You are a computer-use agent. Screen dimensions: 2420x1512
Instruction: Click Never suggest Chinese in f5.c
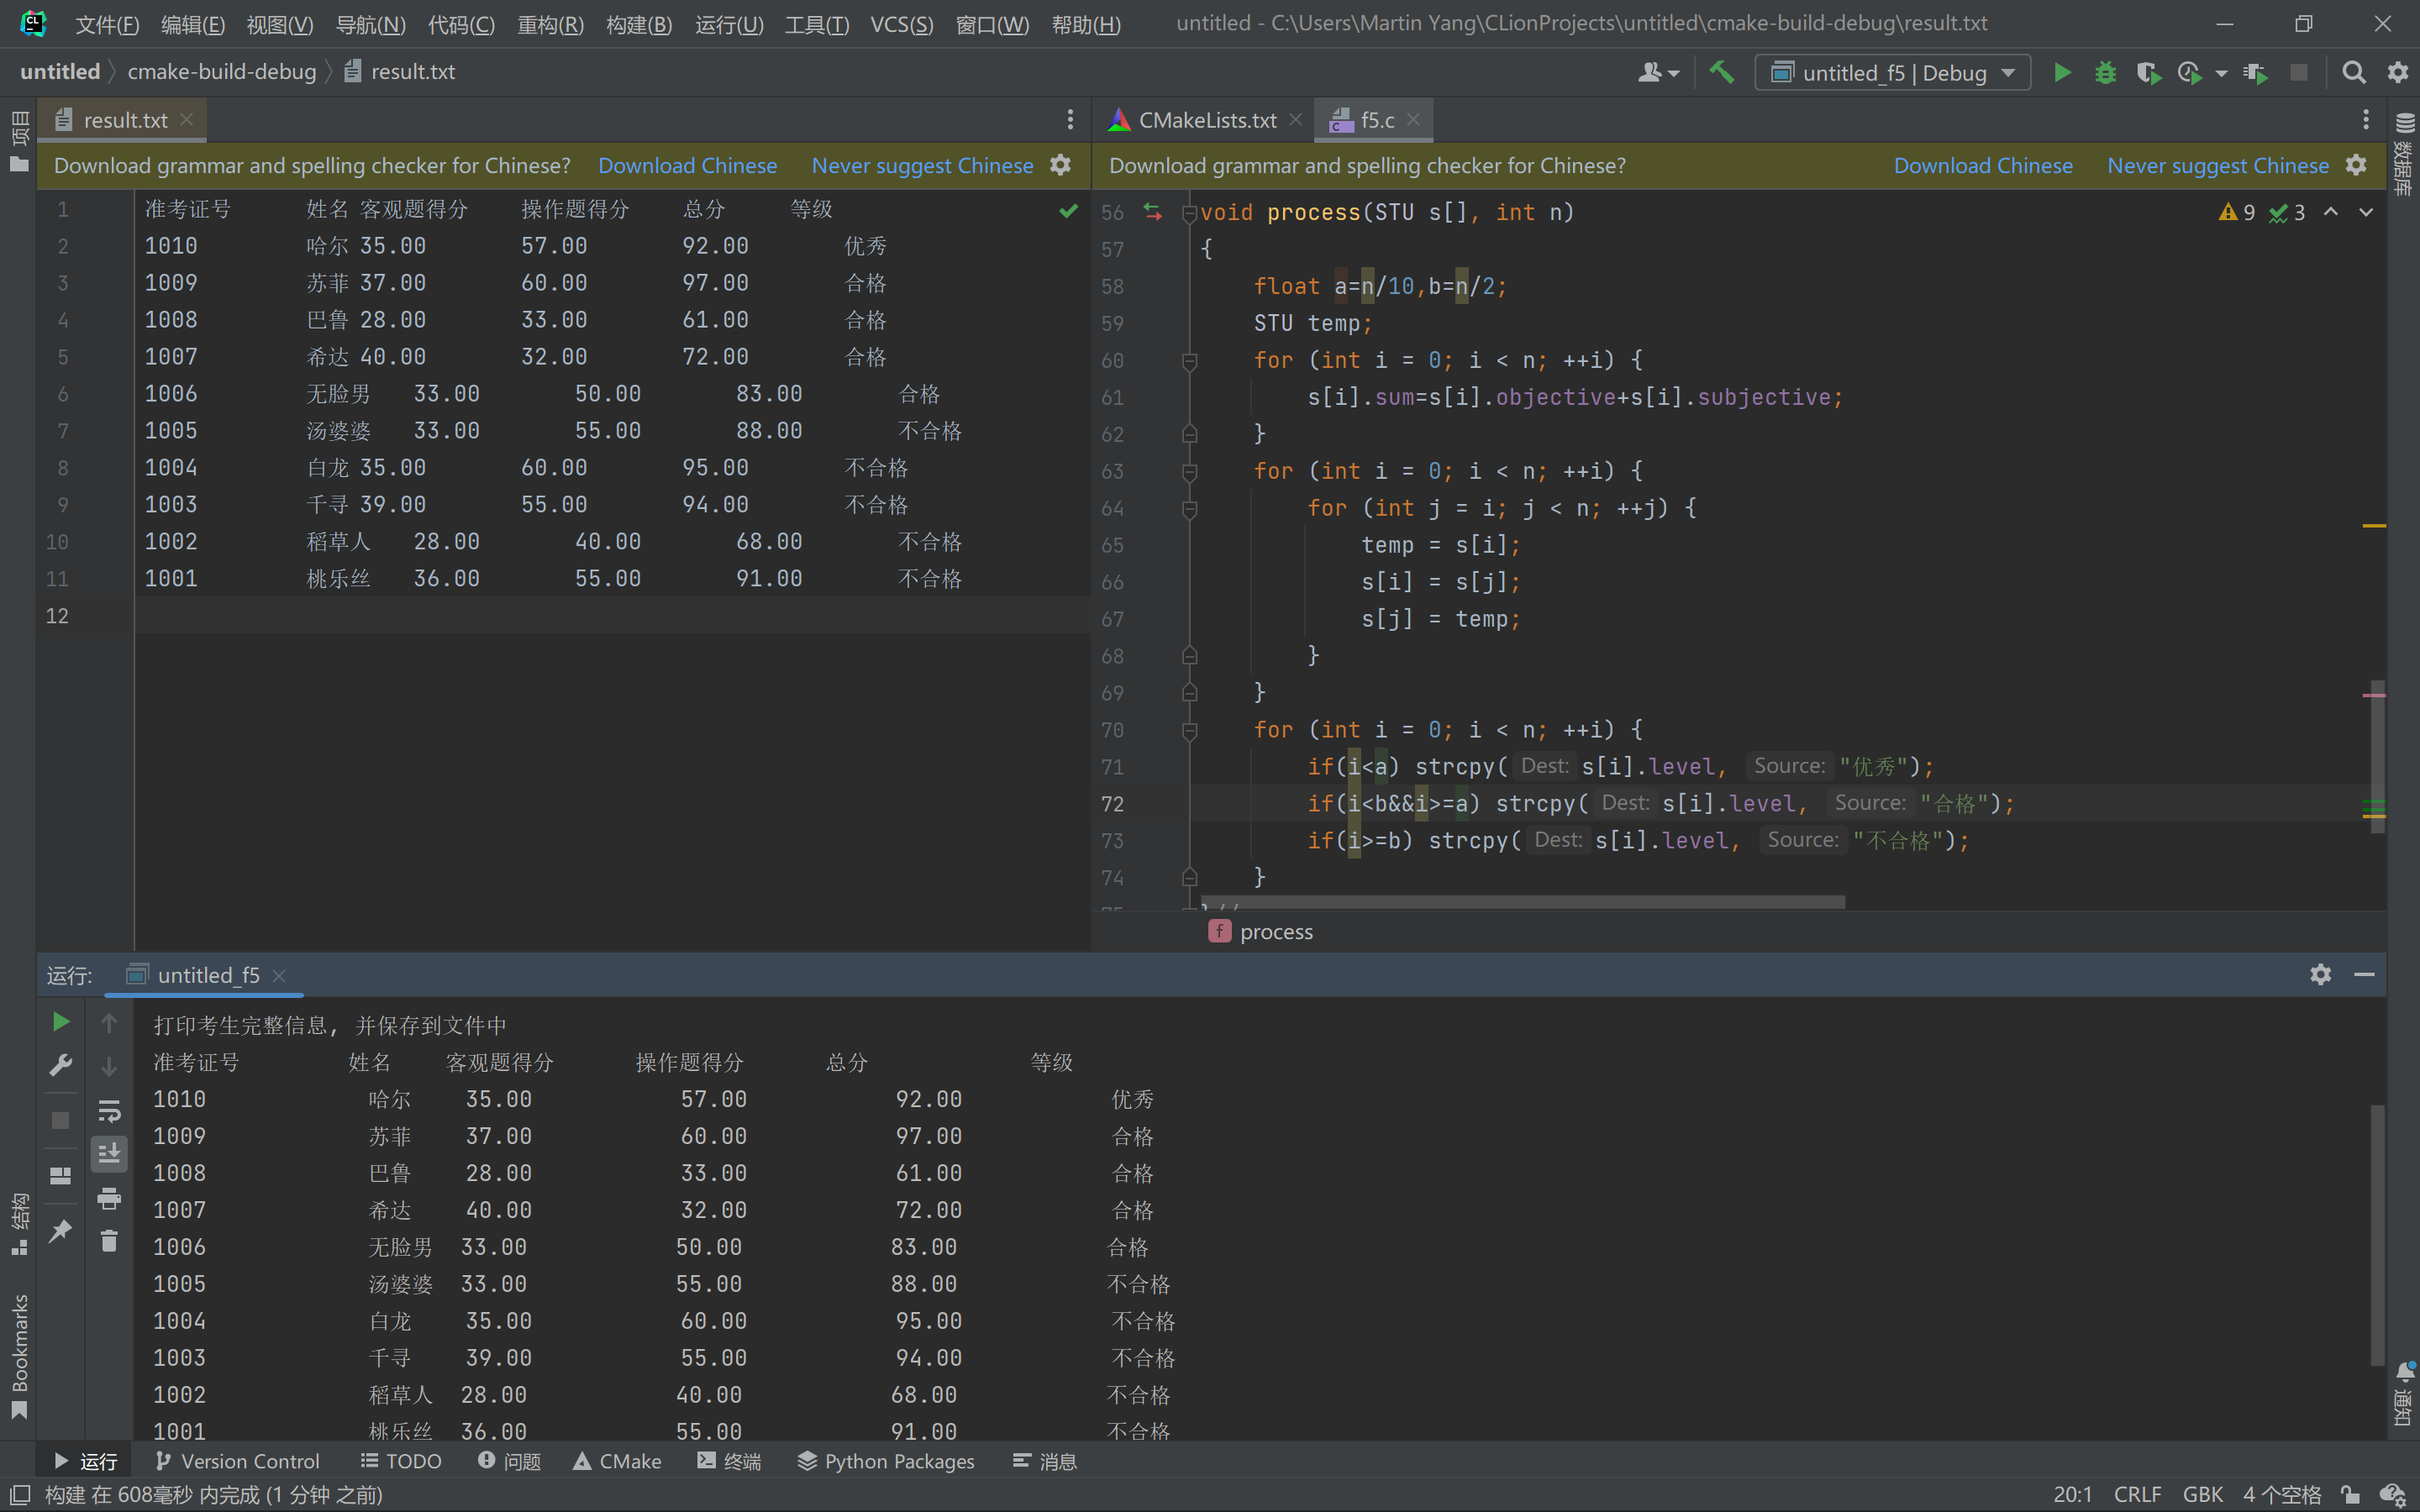(2217, 166)
